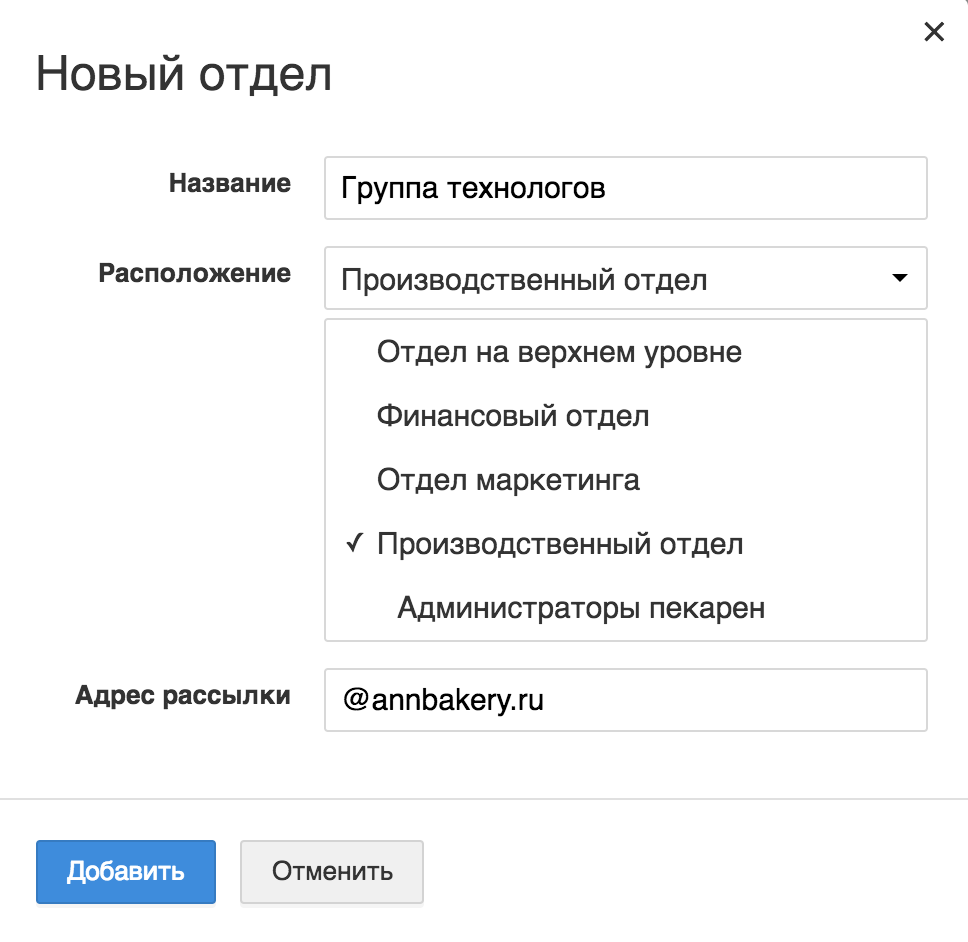Select Отдел на верхнем уровне option
The height and width of the screenshot is (942, 968).
[x=559, y=352]
